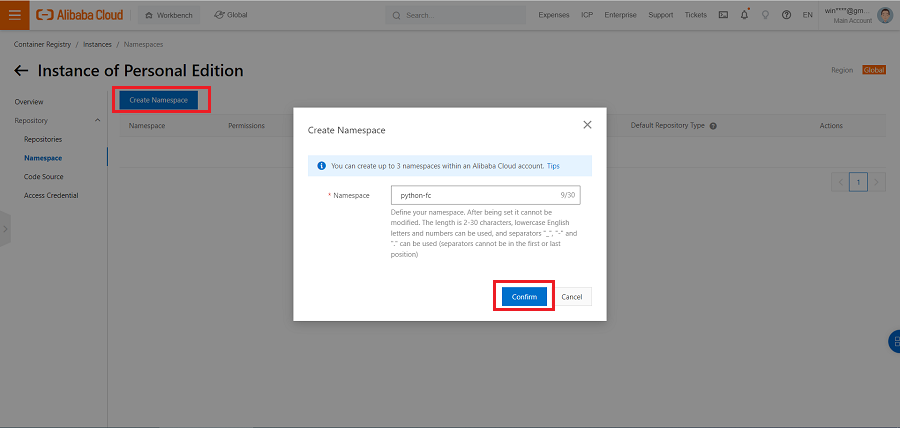Select Namespace in the sidebar

tap(43, 158)
